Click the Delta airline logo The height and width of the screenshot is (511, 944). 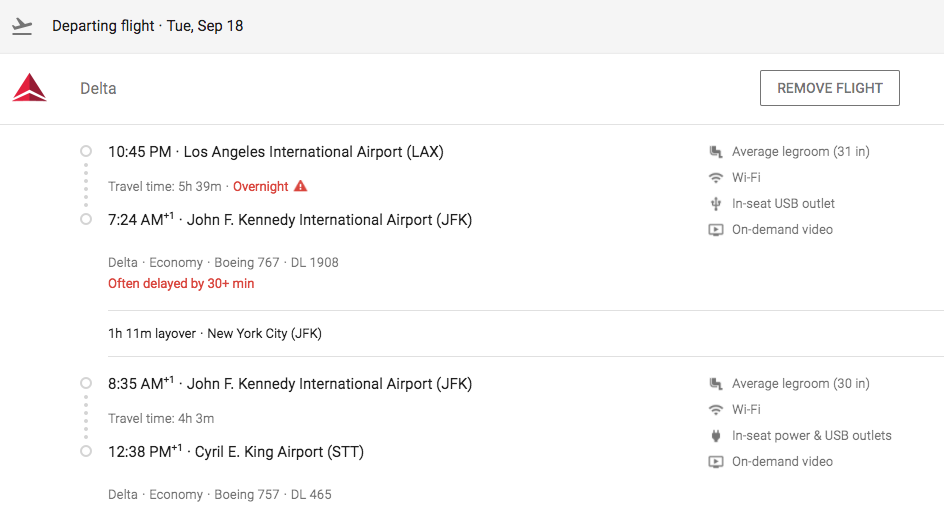click(29, 88)
